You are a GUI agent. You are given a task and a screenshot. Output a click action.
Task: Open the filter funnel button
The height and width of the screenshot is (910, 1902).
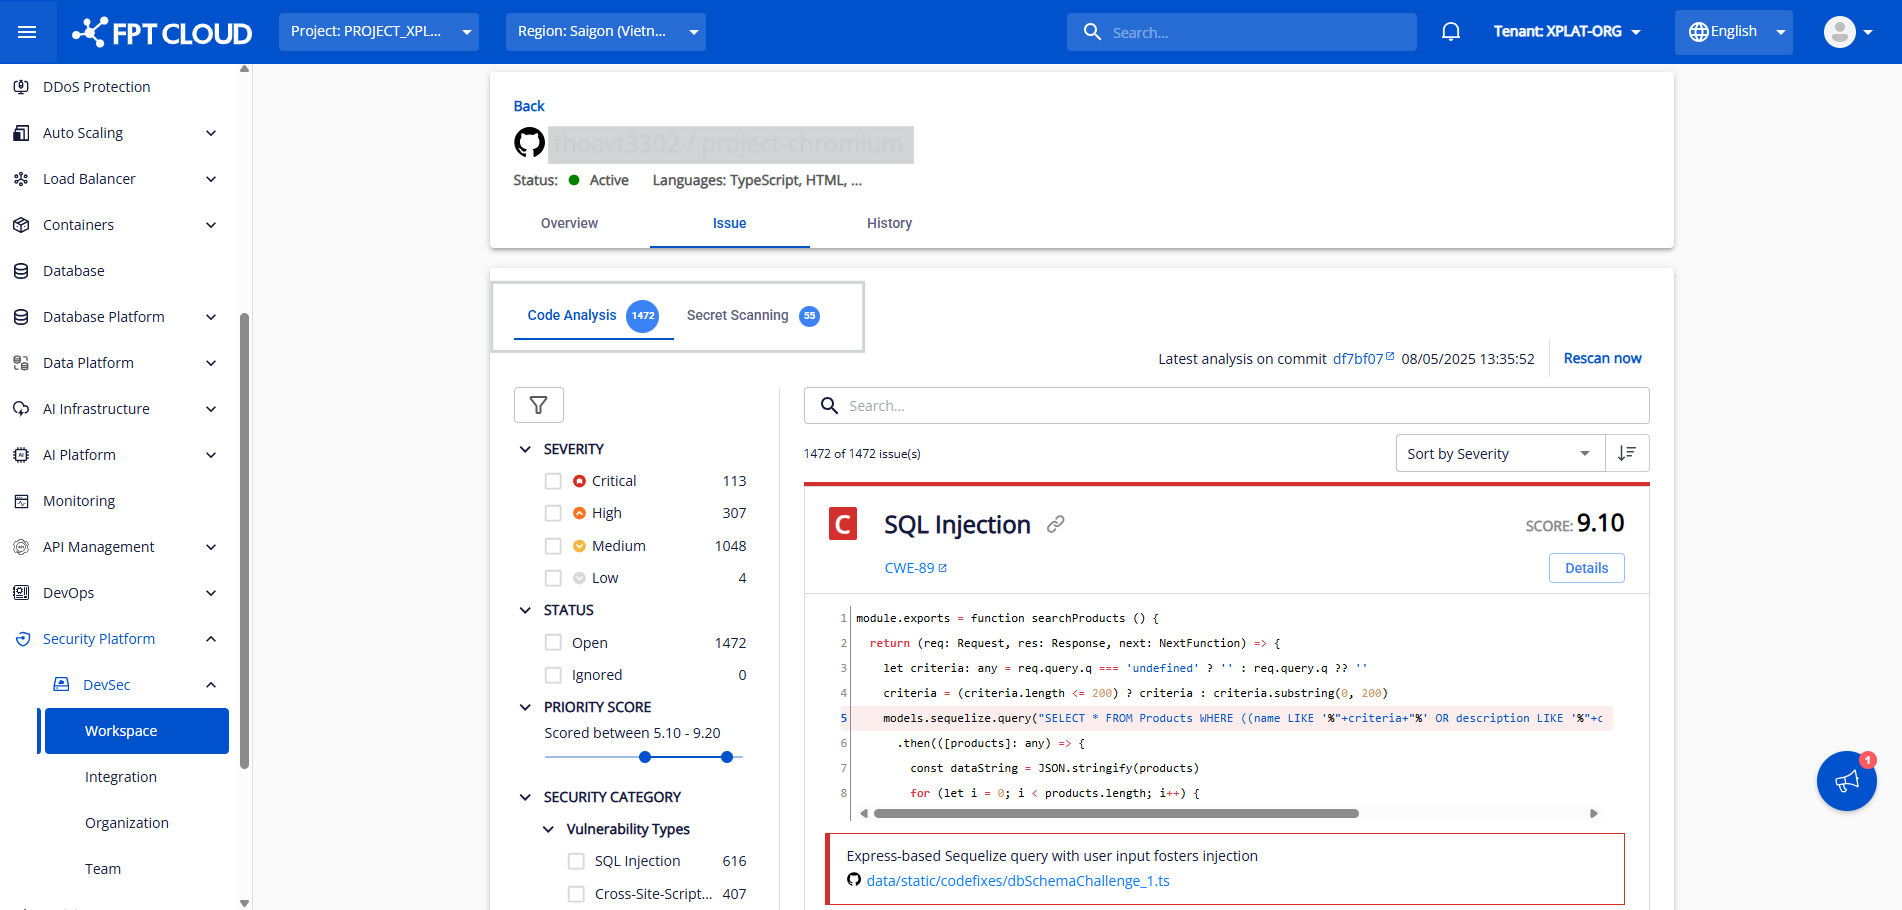pyautogui.click(x=539, y=405)
